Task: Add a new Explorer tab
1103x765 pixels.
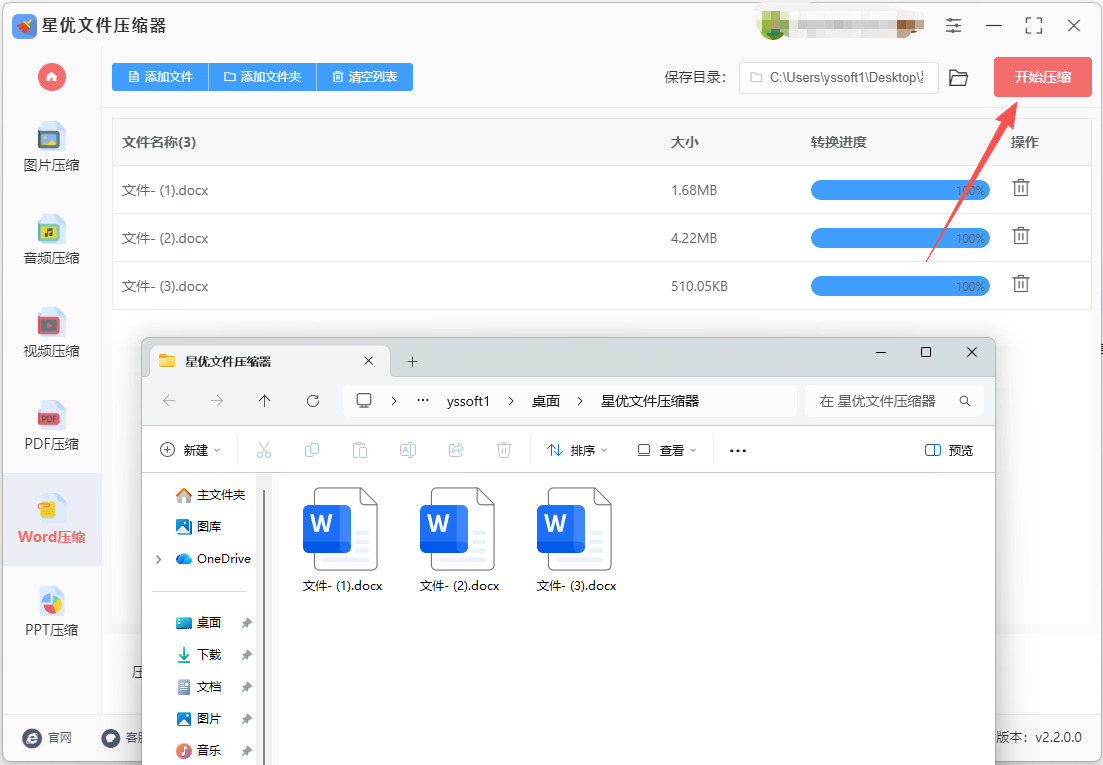Action: point(412,361)
